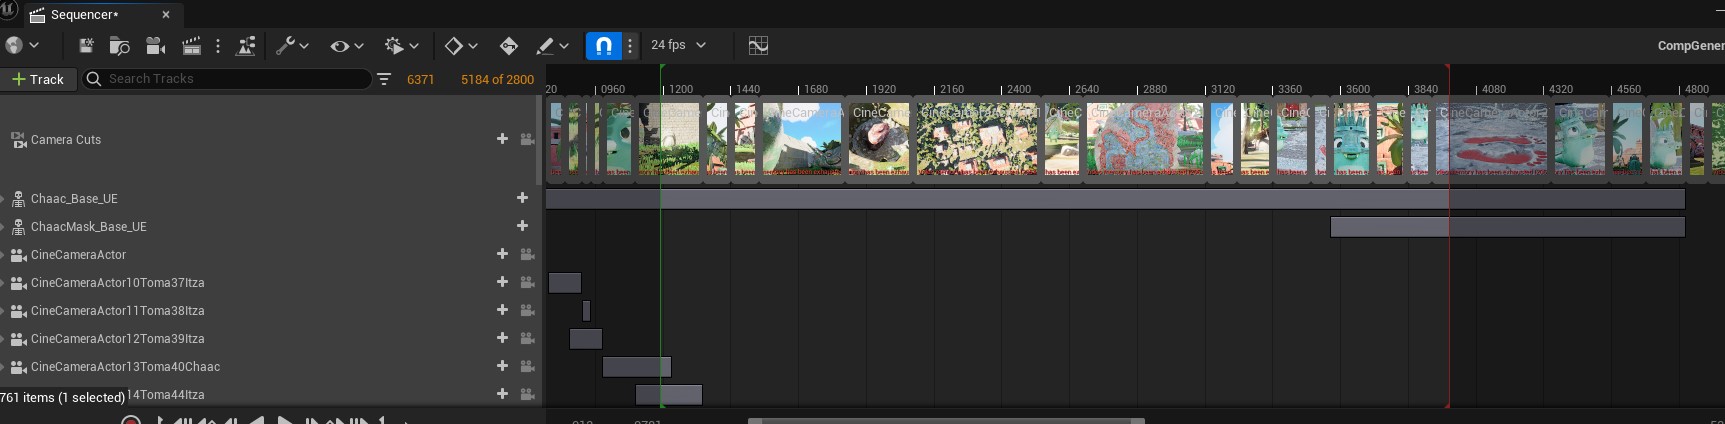
Task: Click the Unreal Engine logo
Action: coord(8,8)
